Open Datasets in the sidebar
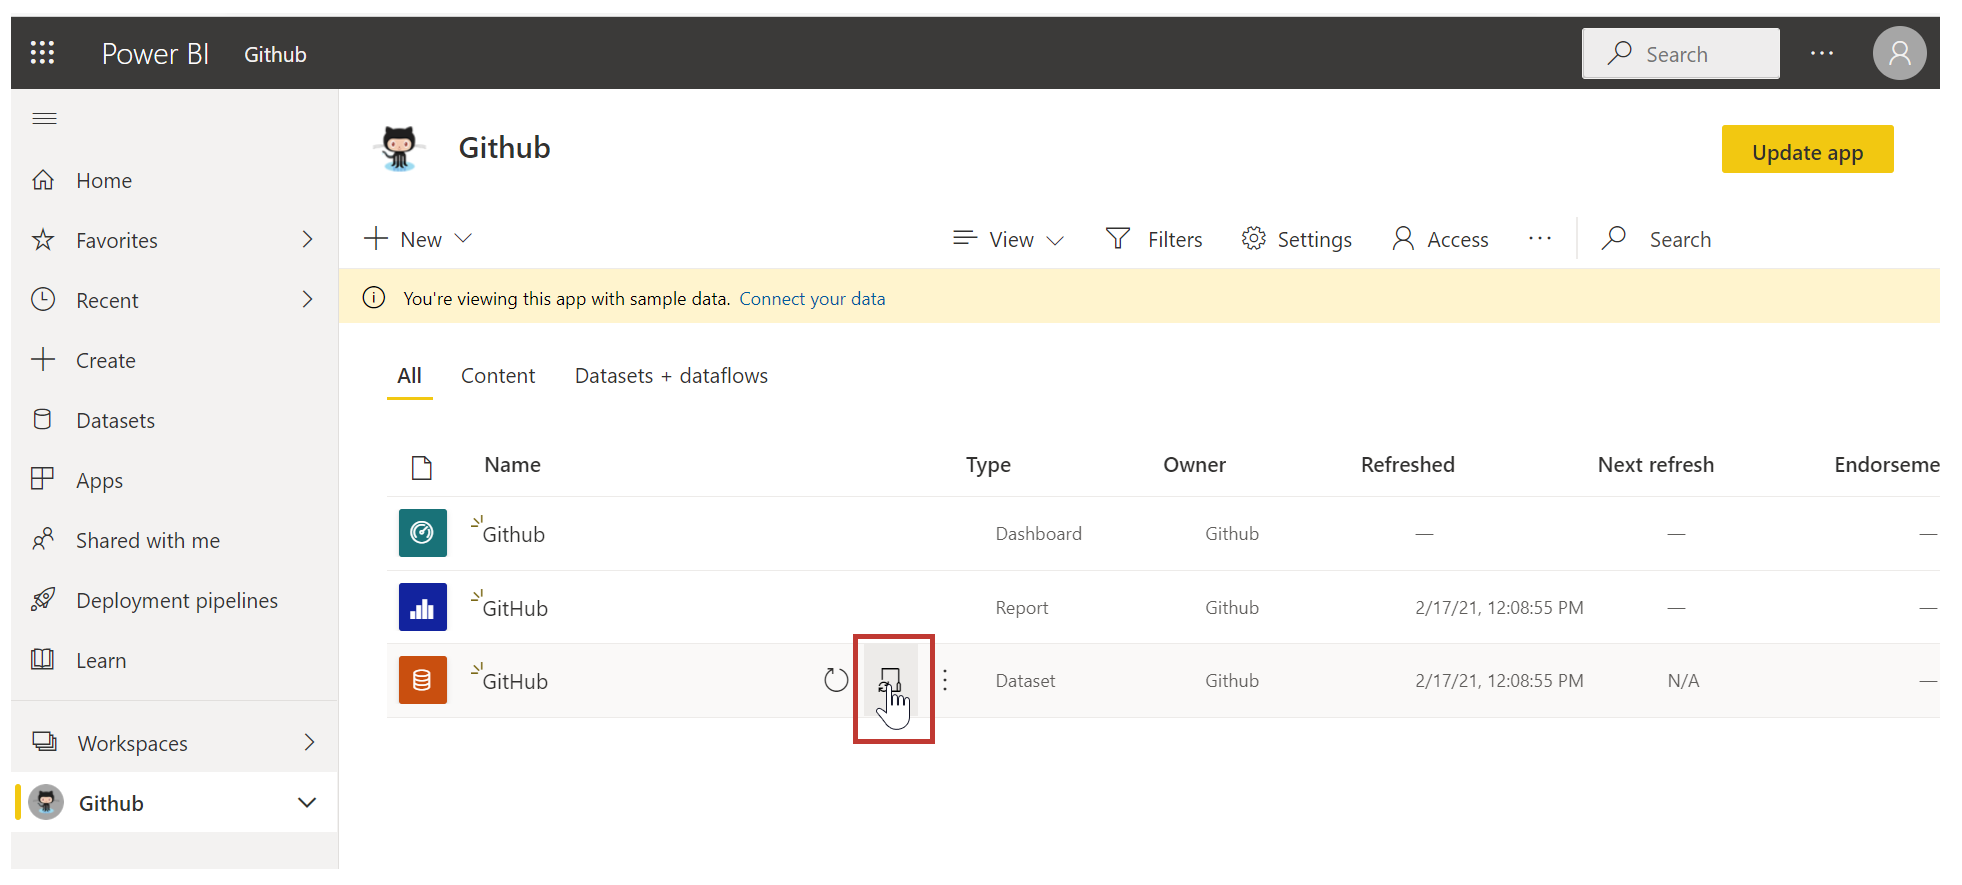This screenshot has height=885, width=1962. click(115, 421)
